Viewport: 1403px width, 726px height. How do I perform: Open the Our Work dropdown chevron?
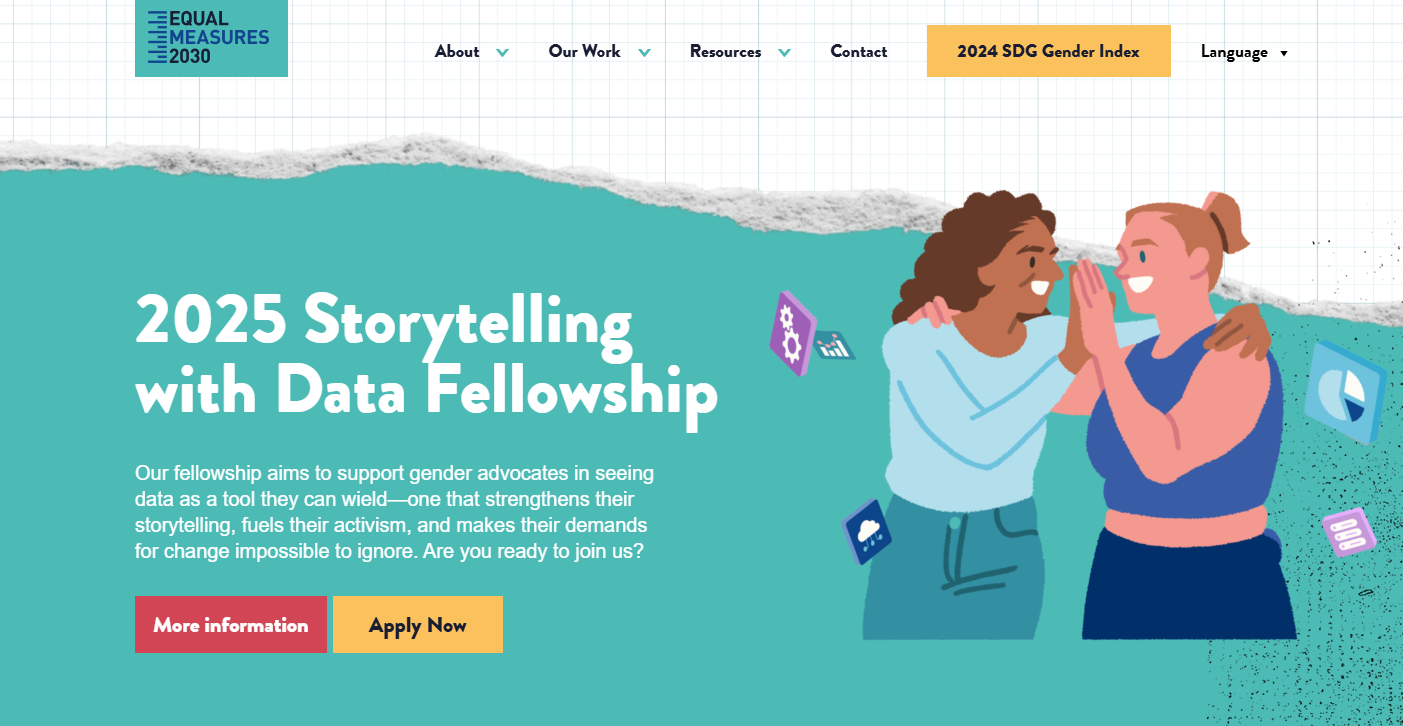click(x=645, y=51)
